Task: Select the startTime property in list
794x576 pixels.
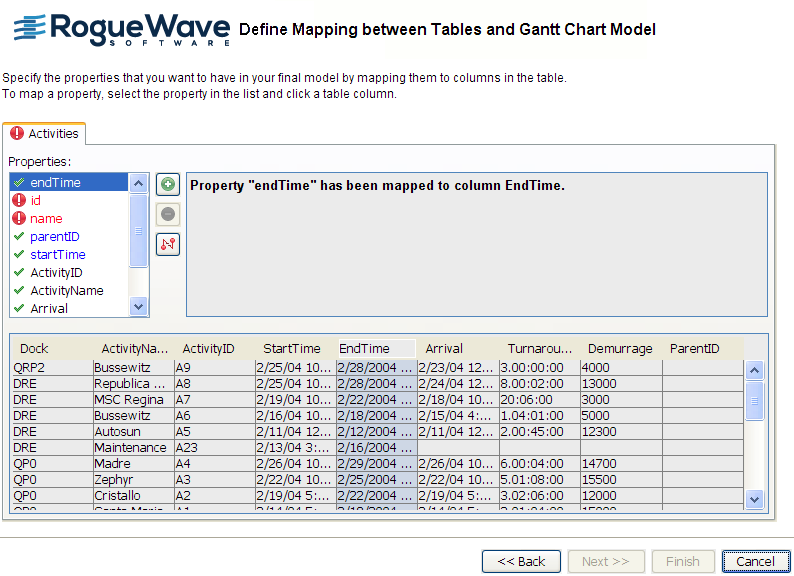Action: click(57, 255)
